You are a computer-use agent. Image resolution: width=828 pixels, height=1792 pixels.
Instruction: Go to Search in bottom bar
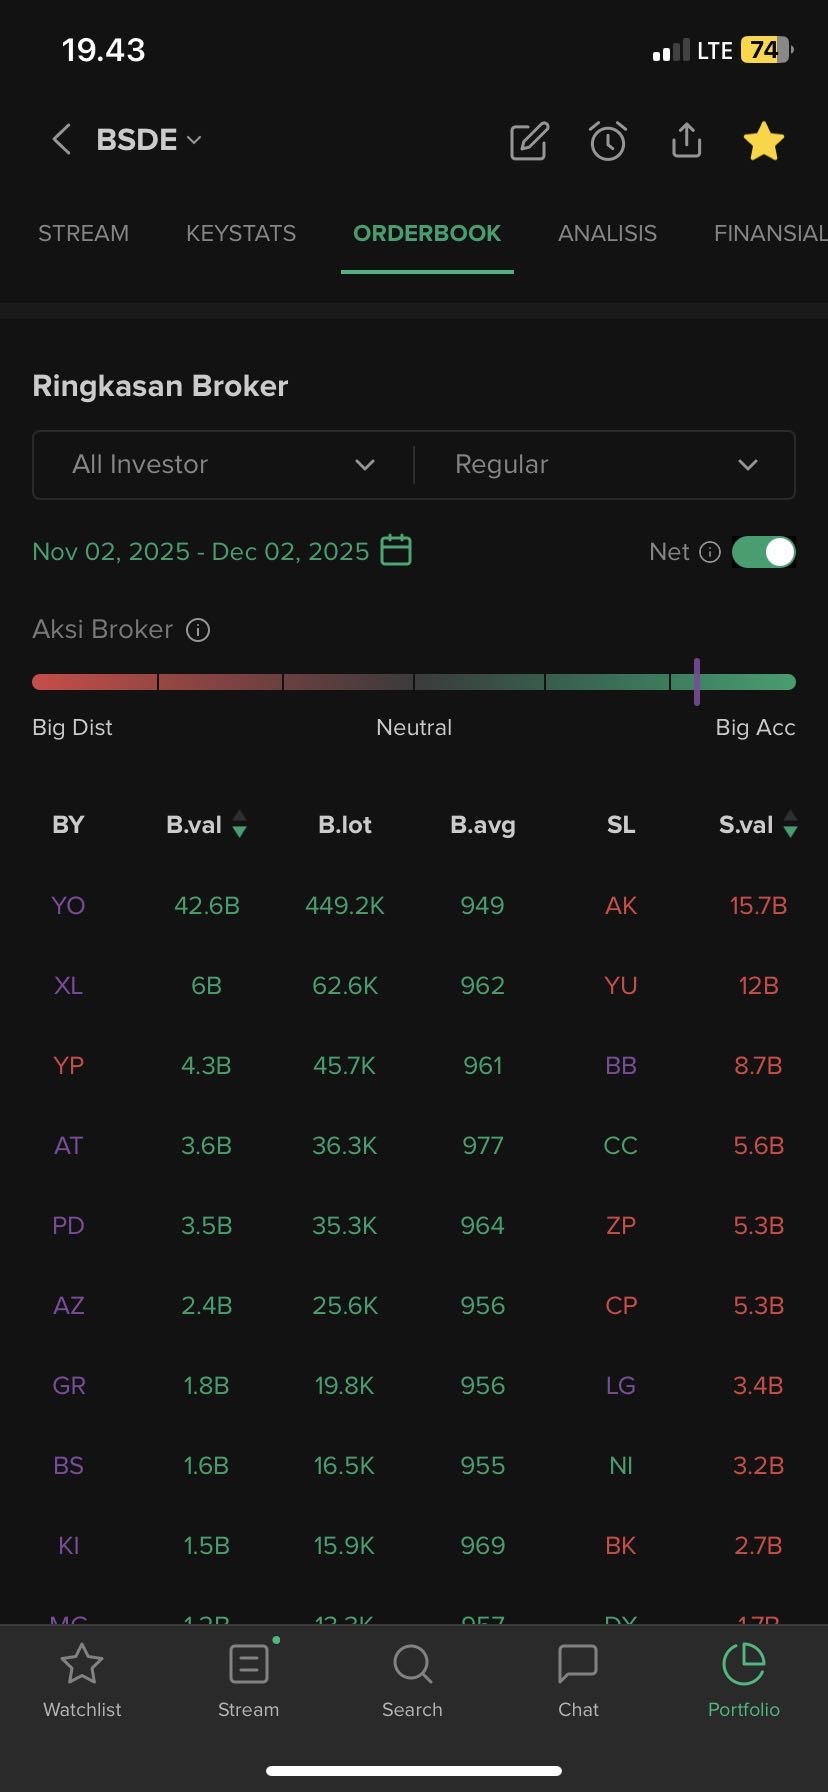412,1682
